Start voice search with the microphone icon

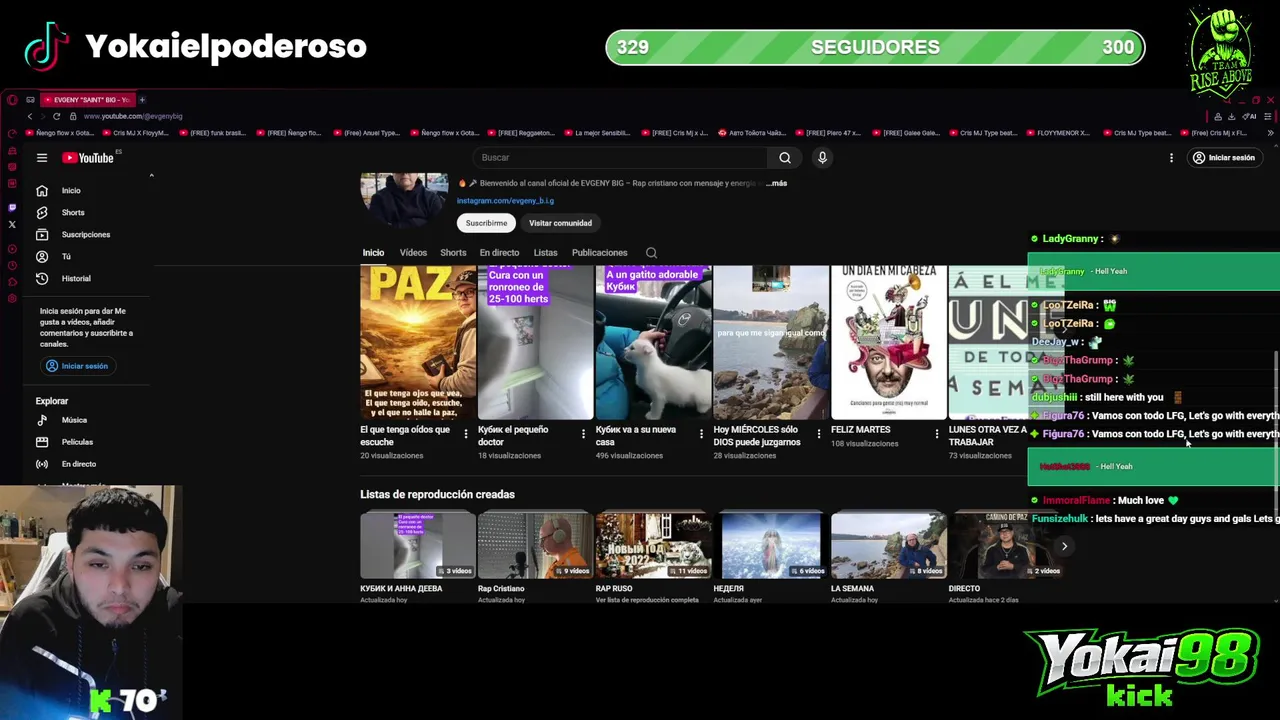click(822, 157)
